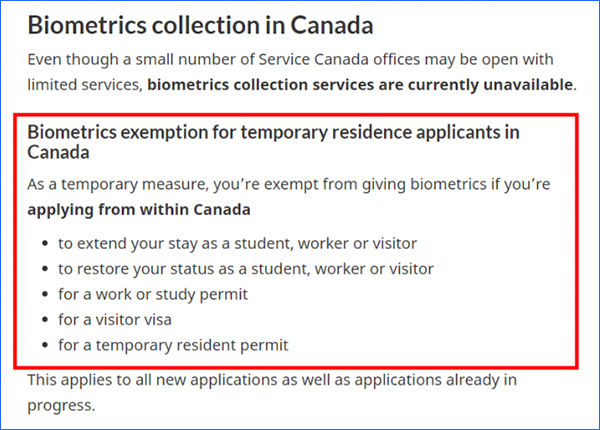600x430 pixels.
Task: Click the bullet dot before temporary resident permit
Action: click(45, 345)
